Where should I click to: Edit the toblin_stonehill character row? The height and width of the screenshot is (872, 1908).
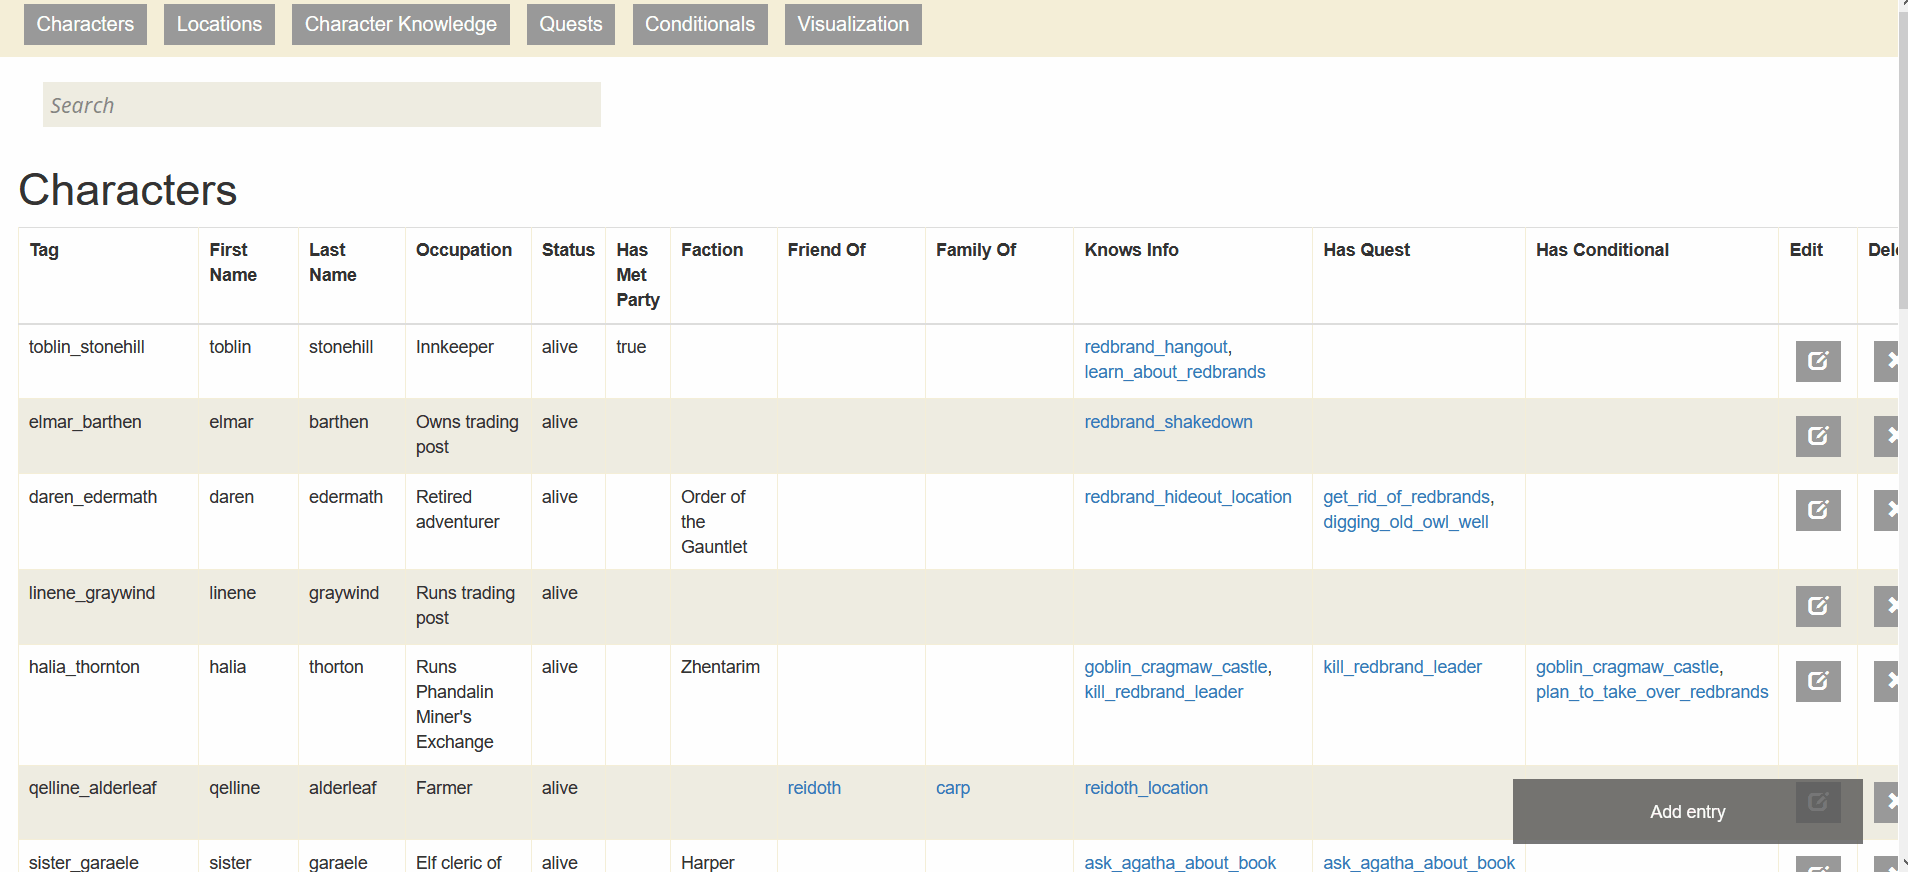pos(1818,361)
